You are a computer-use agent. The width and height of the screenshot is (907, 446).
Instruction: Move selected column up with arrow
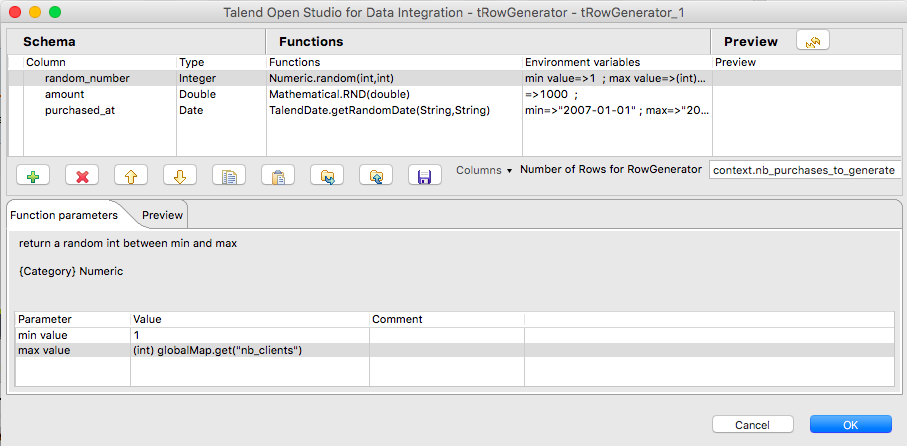(131, 175)
